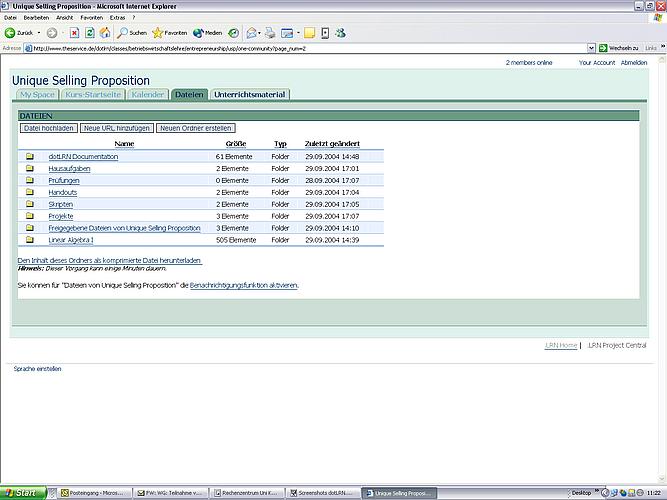This screenshot has height=500, width=667.
Task: Switch to Rechenzentrum Uni taskbar window
Action: (x=247, y=493)
